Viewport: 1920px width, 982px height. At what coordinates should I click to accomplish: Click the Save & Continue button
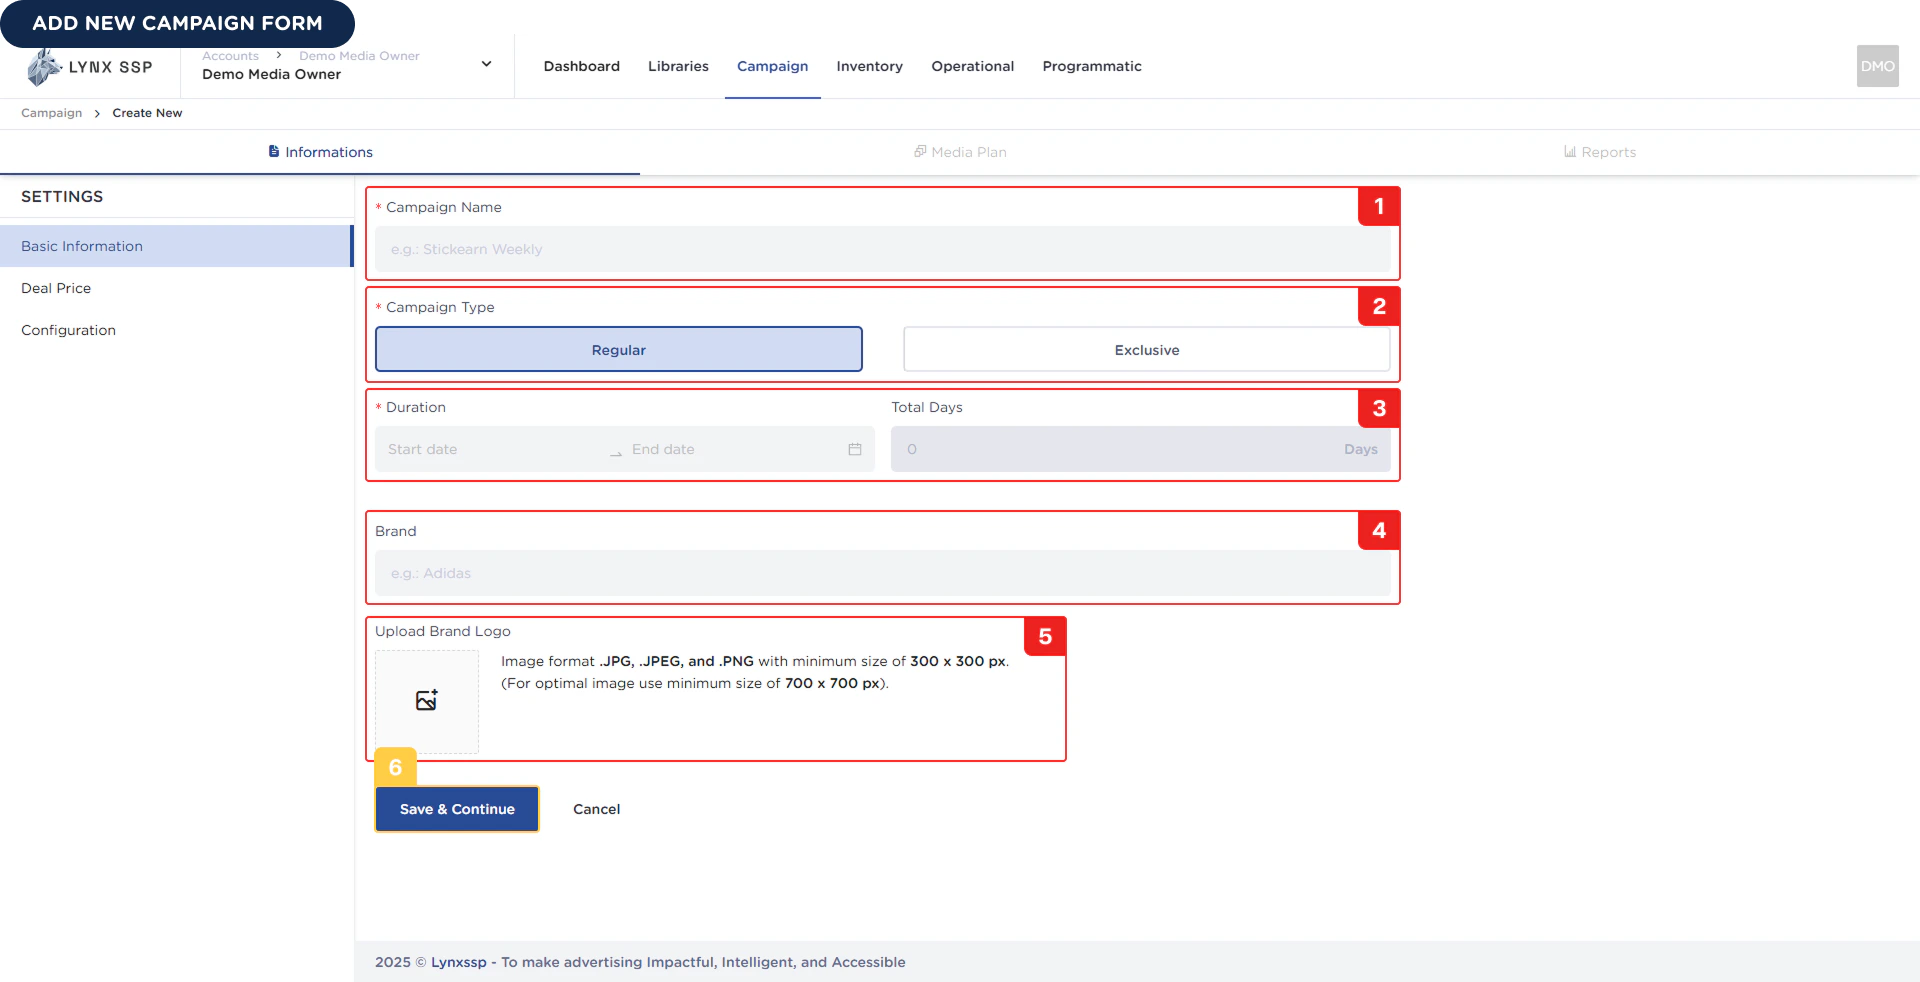pos(457,809)
